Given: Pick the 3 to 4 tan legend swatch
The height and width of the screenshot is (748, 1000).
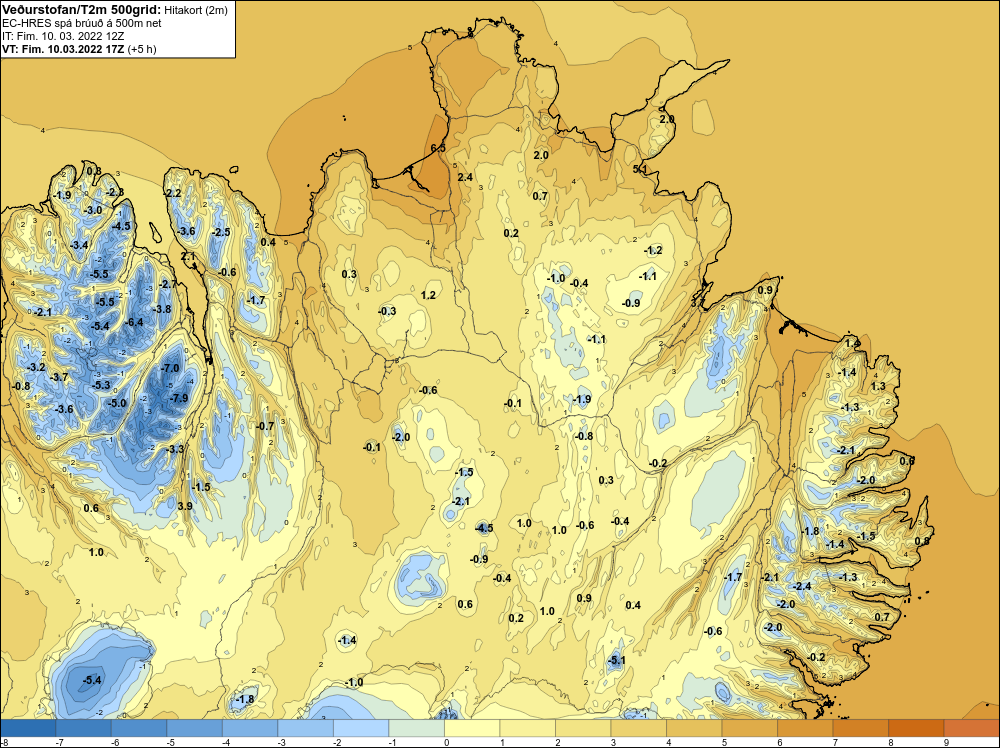Looking at the screenshot, I should click(638, 728).
